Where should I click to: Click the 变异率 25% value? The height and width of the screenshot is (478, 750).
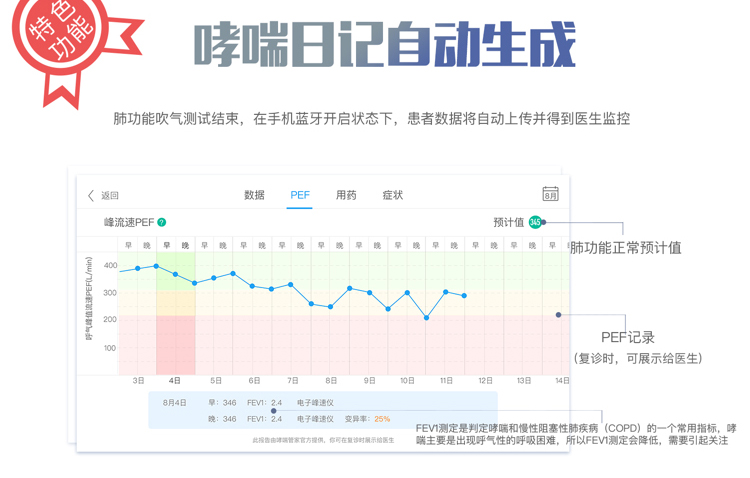(367, 419)
